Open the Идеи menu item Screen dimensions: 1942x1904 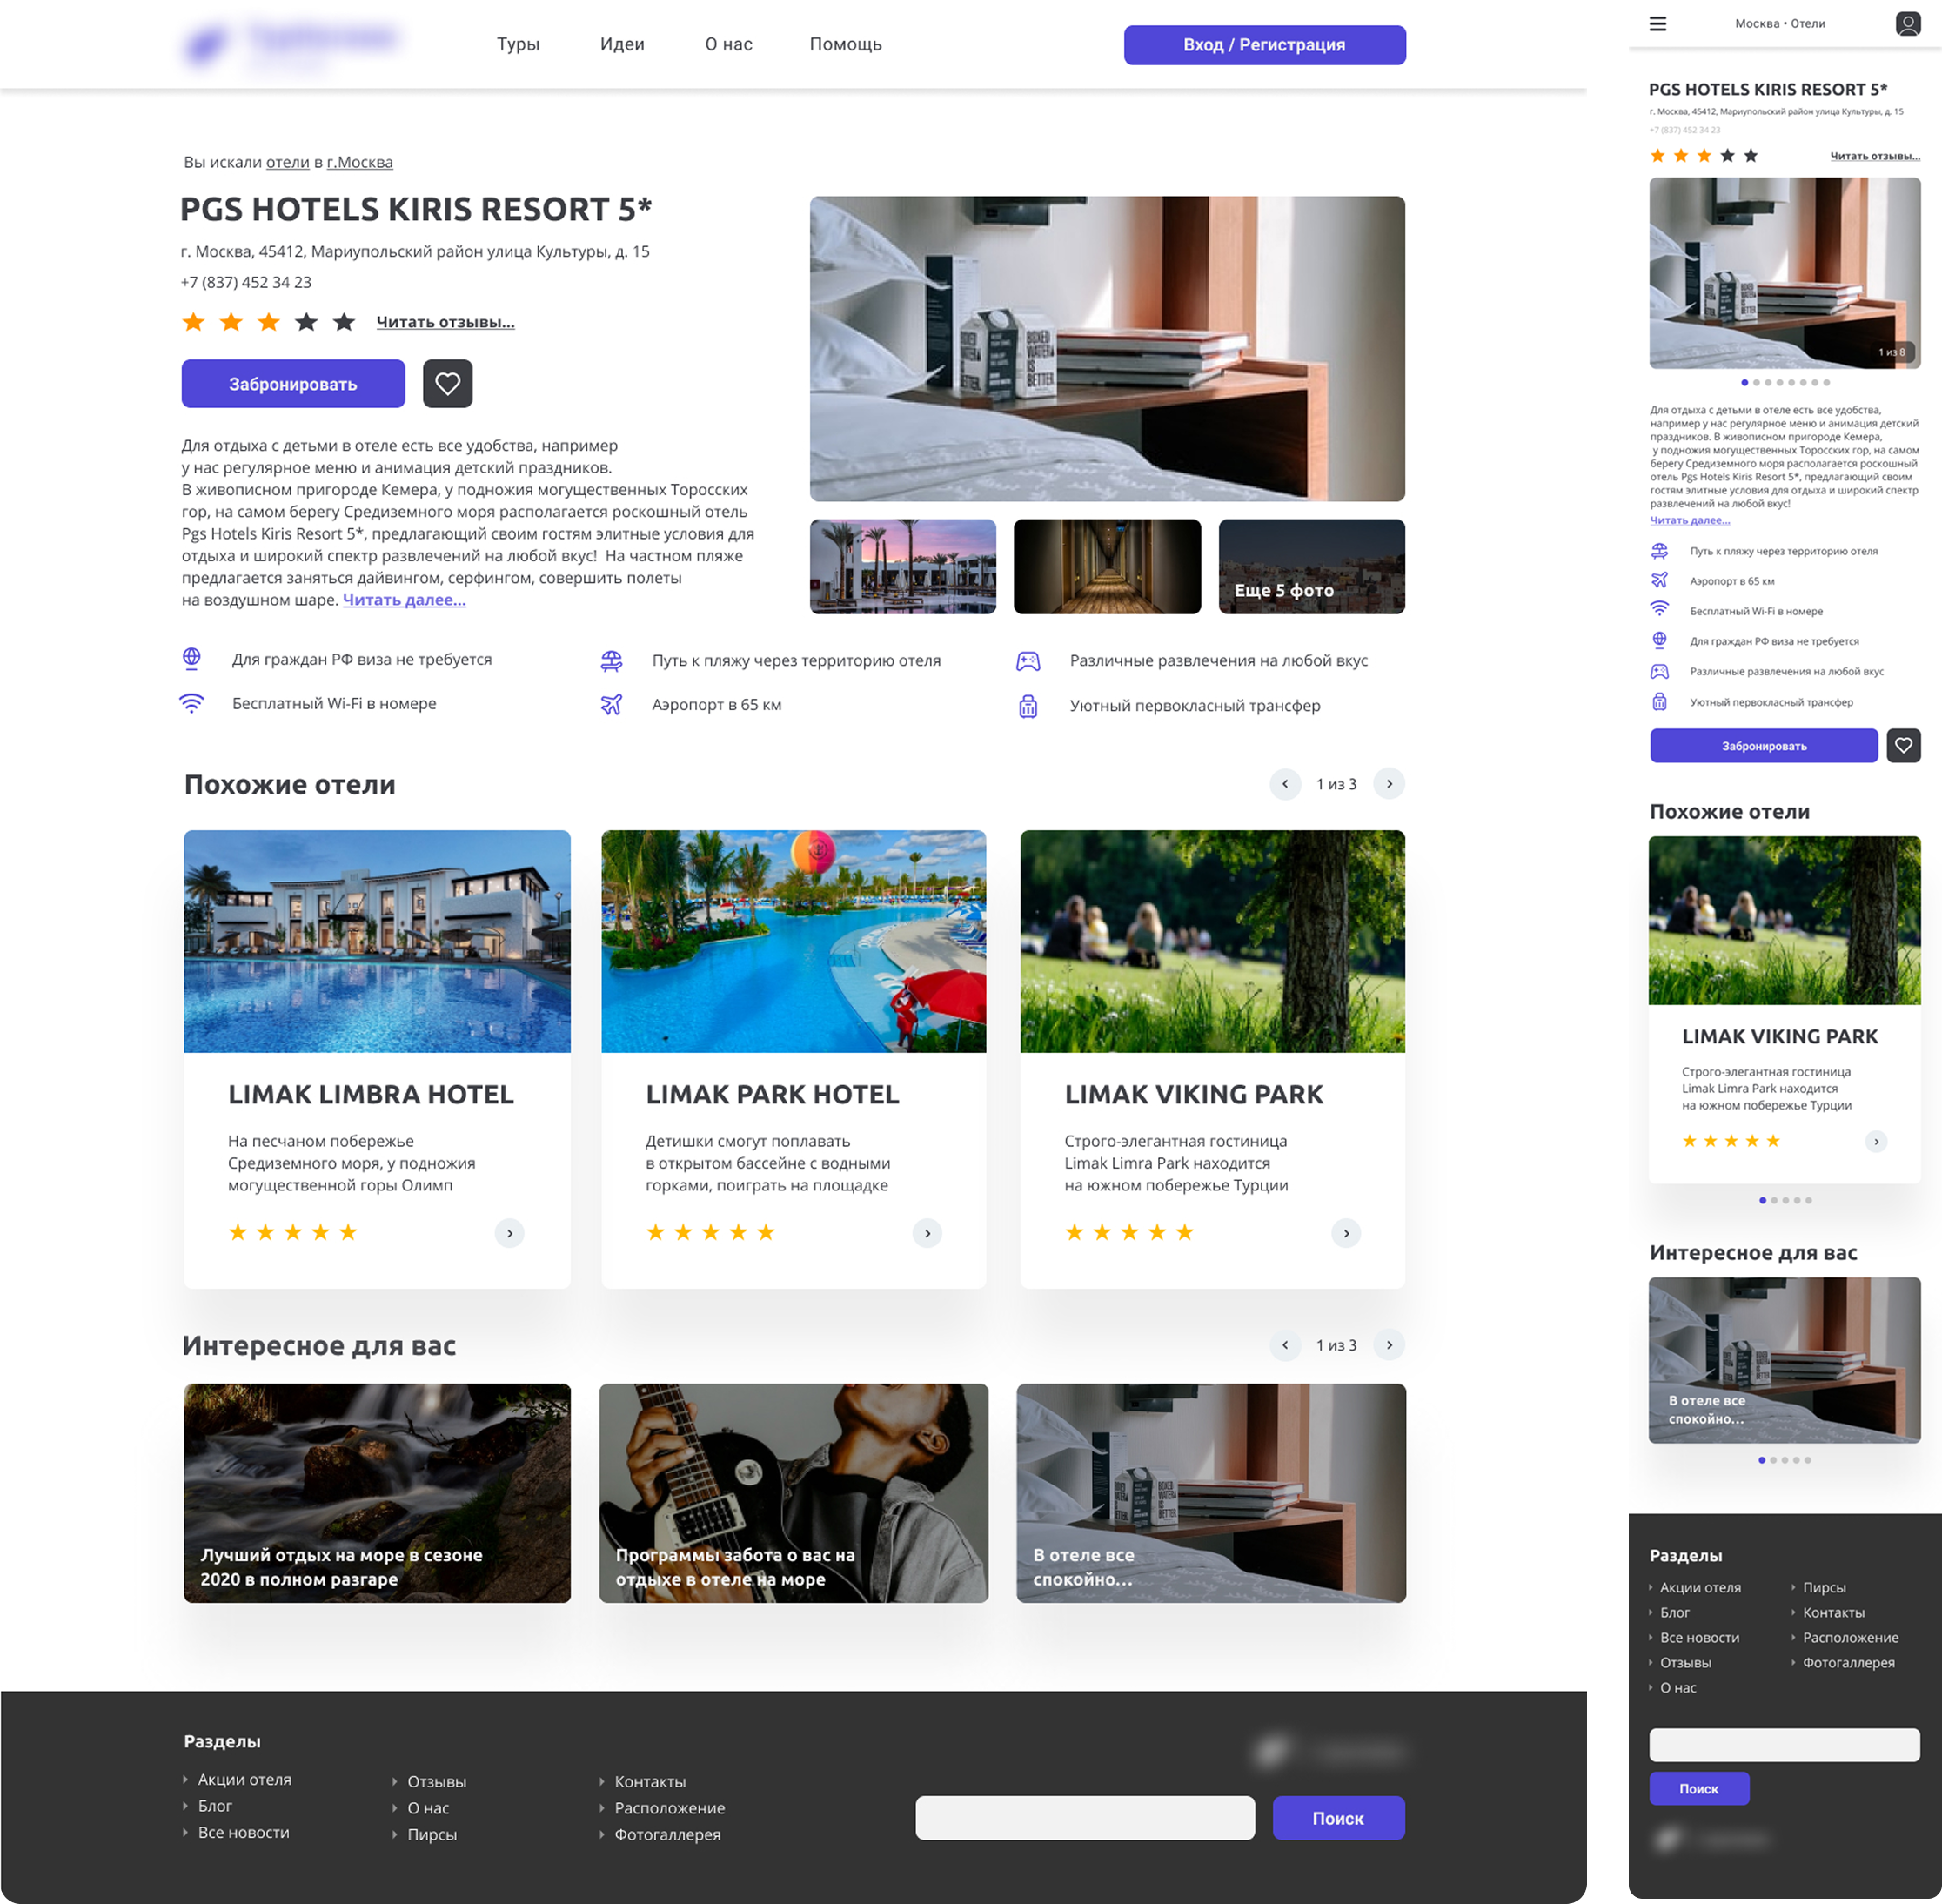(x=622, y=44)
